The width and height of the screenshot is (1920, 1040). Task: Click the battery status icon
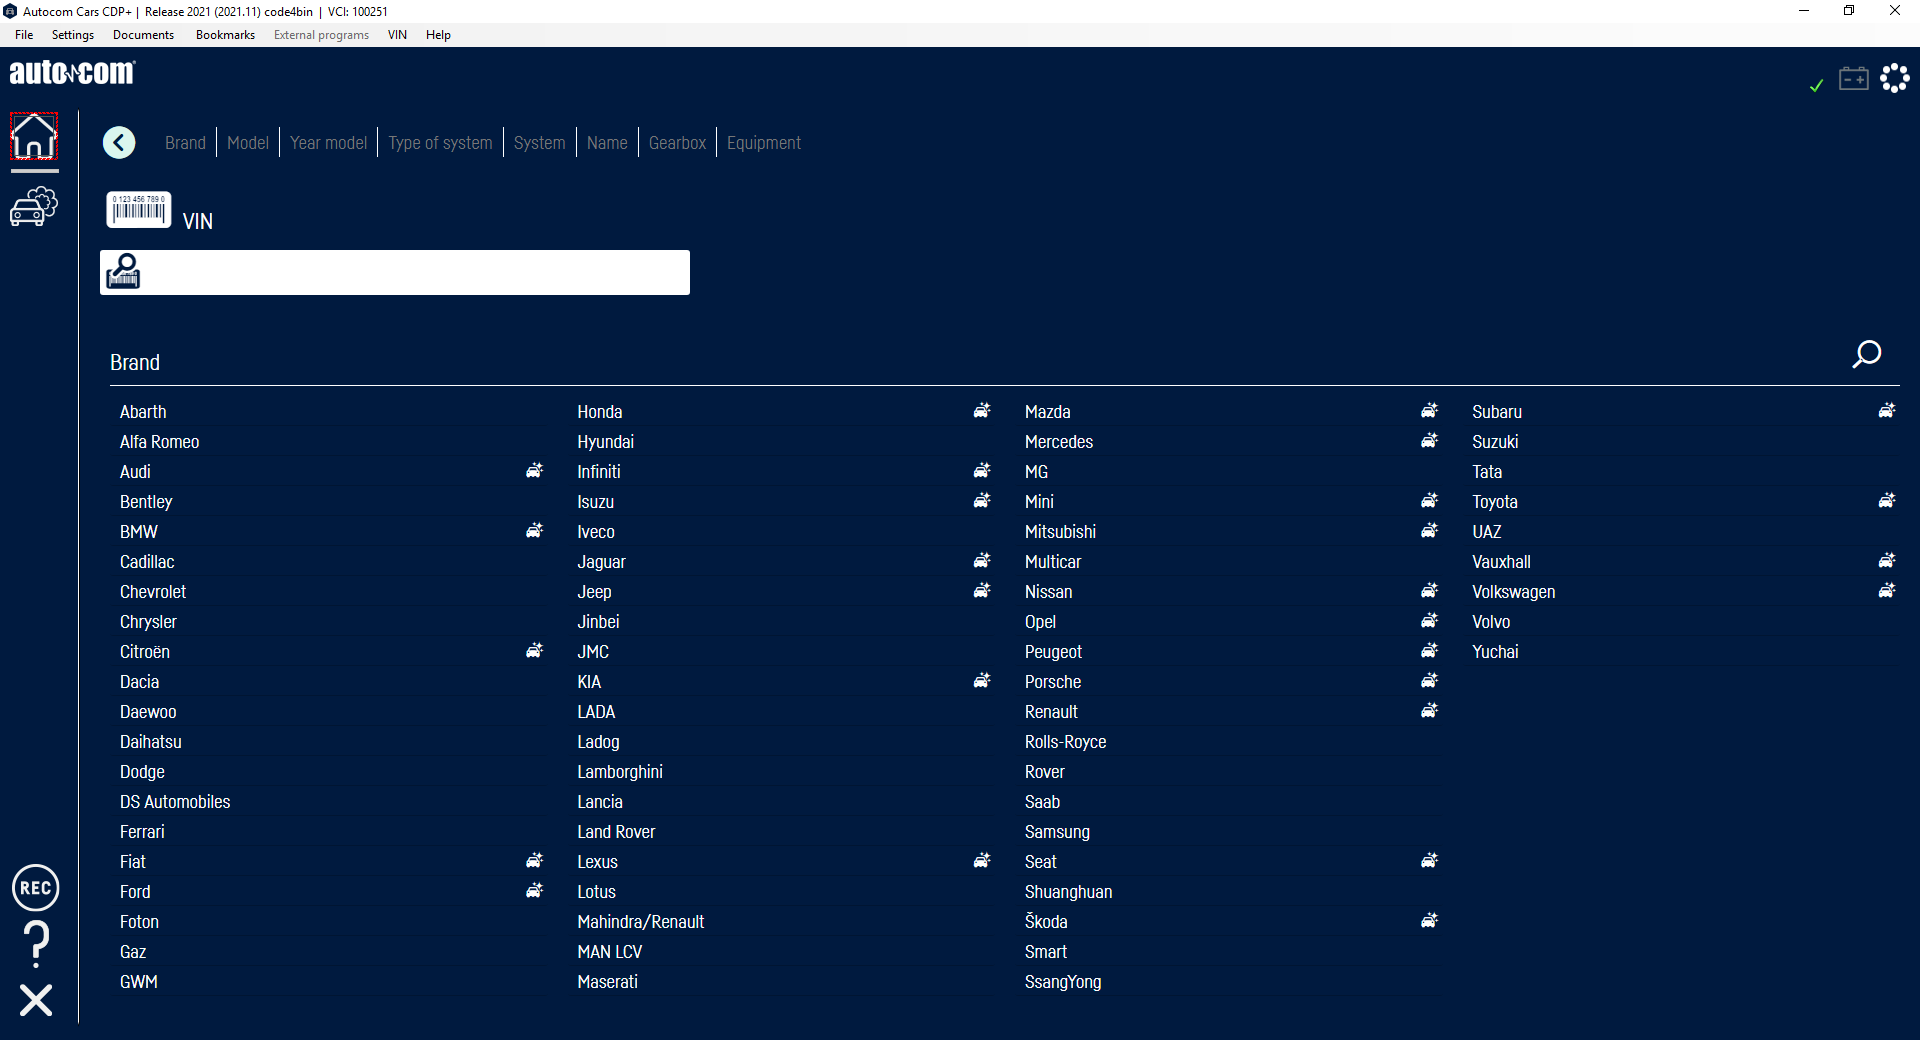1853,79
